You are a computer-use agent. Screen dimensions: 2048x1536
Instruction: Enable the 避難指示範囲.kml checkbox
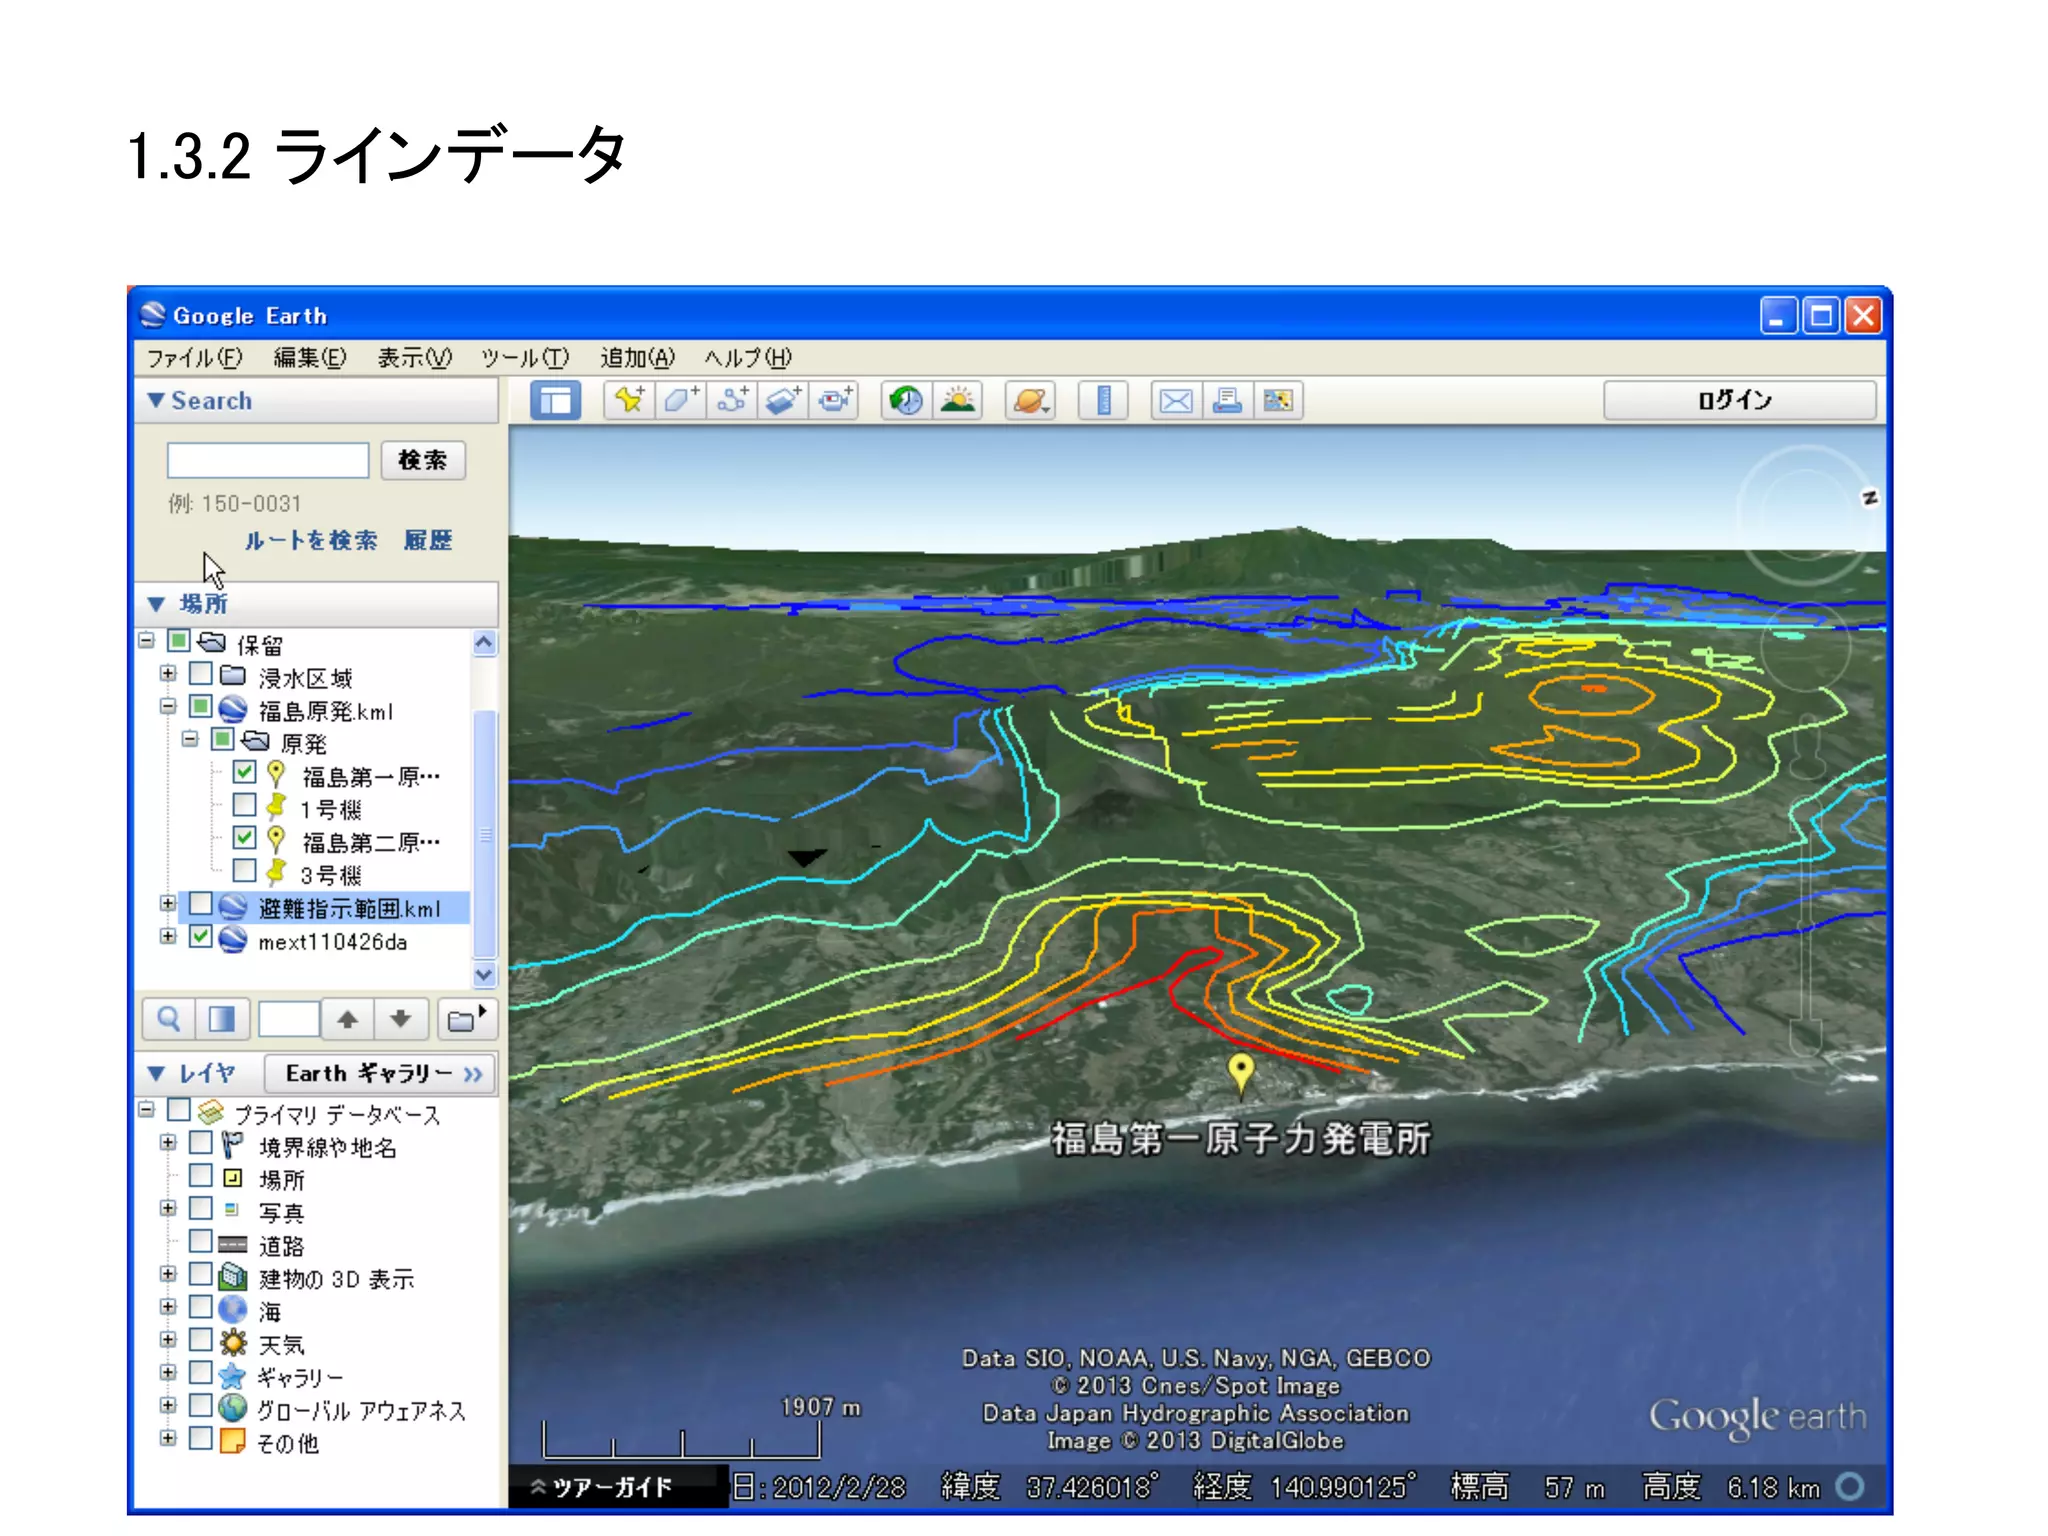click(200, 904)
